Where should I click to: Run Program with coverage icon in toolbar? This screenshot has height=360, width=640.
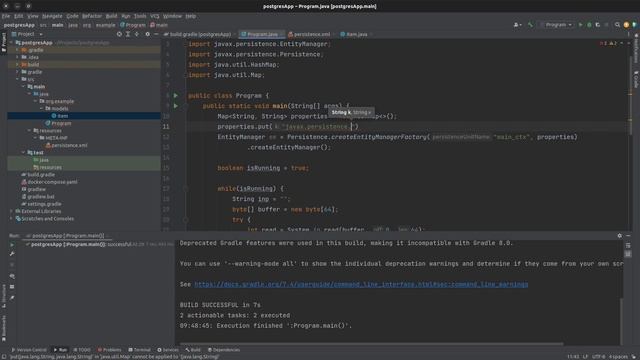pos(598,25)
